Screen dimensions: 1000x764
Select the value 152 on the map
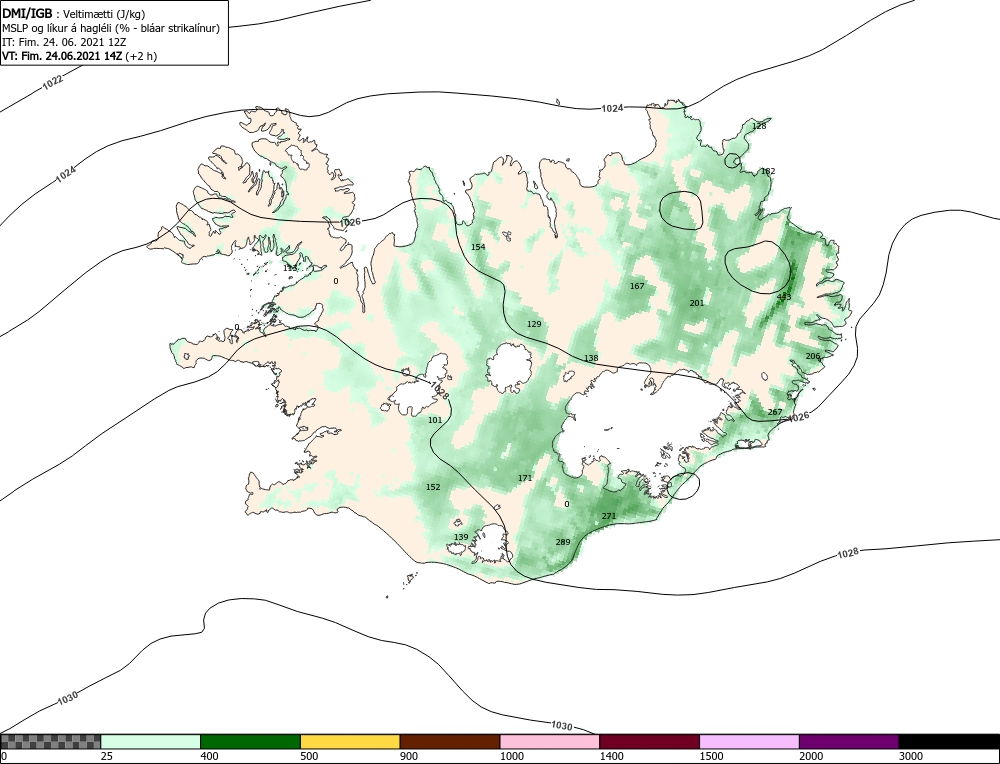433,487
